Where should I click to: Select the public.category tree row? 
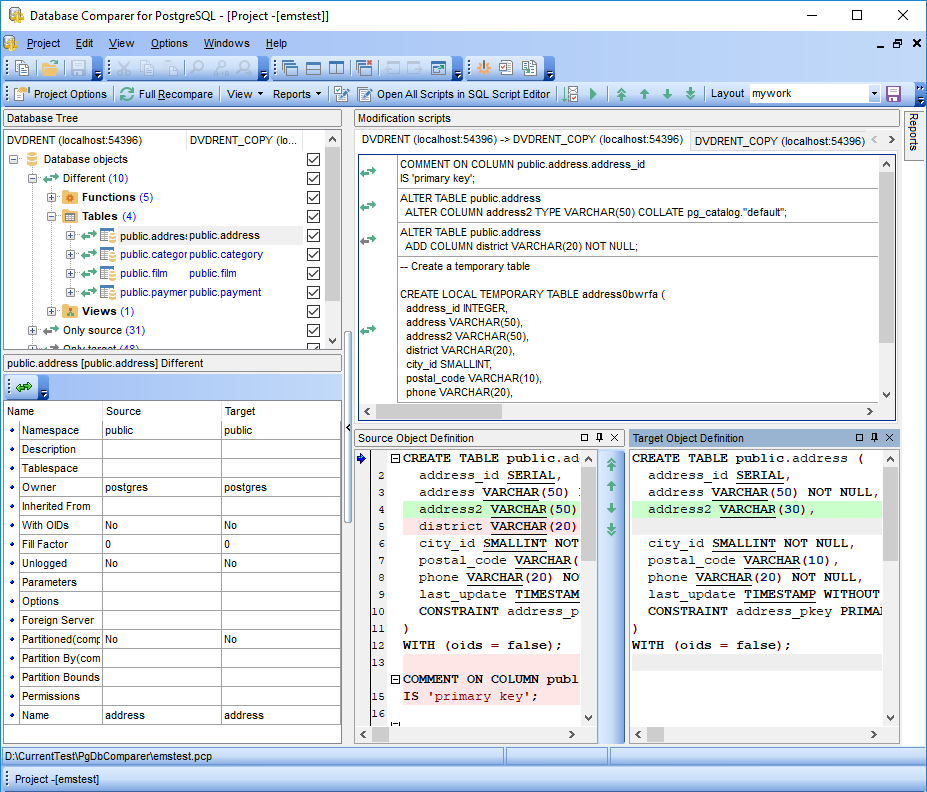[191, 254]
